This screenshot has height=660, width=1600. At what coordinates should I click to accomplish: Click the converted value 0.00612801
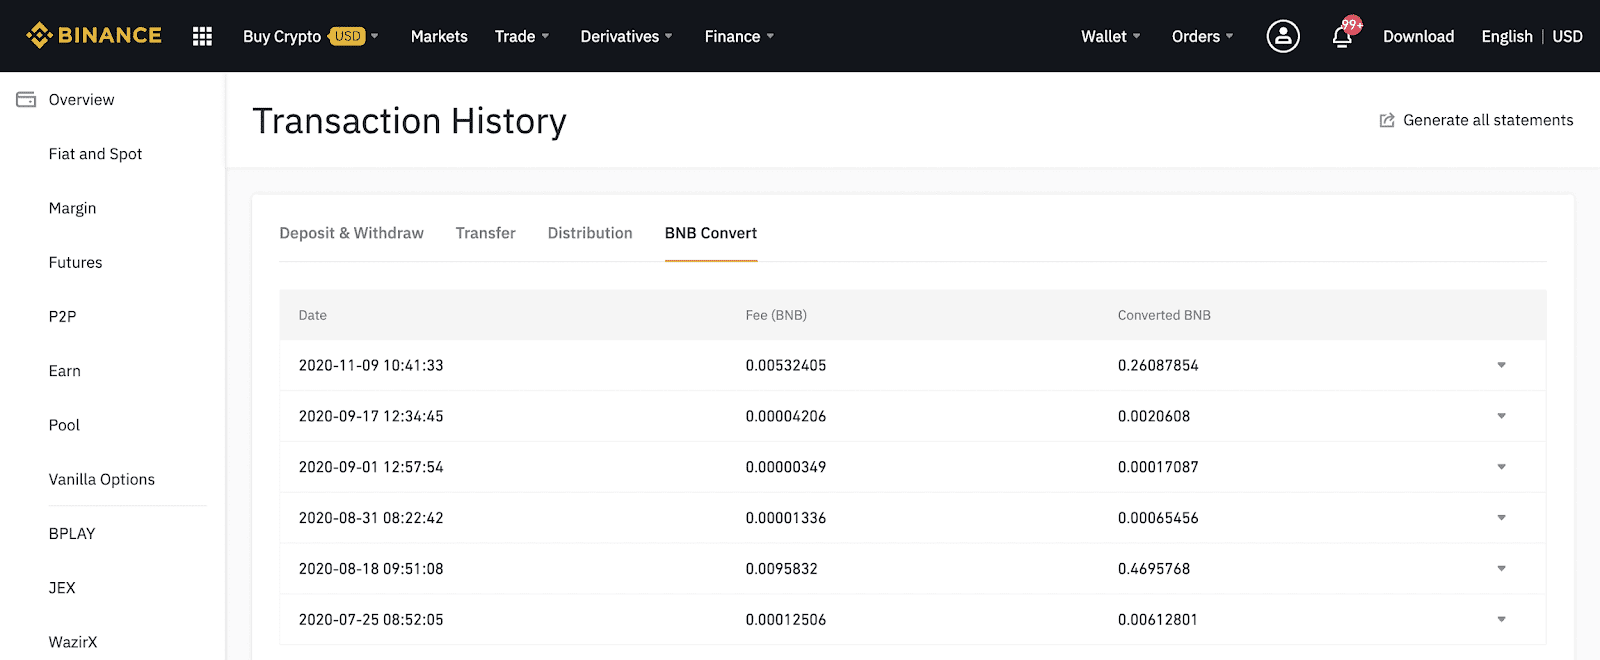1158,620
